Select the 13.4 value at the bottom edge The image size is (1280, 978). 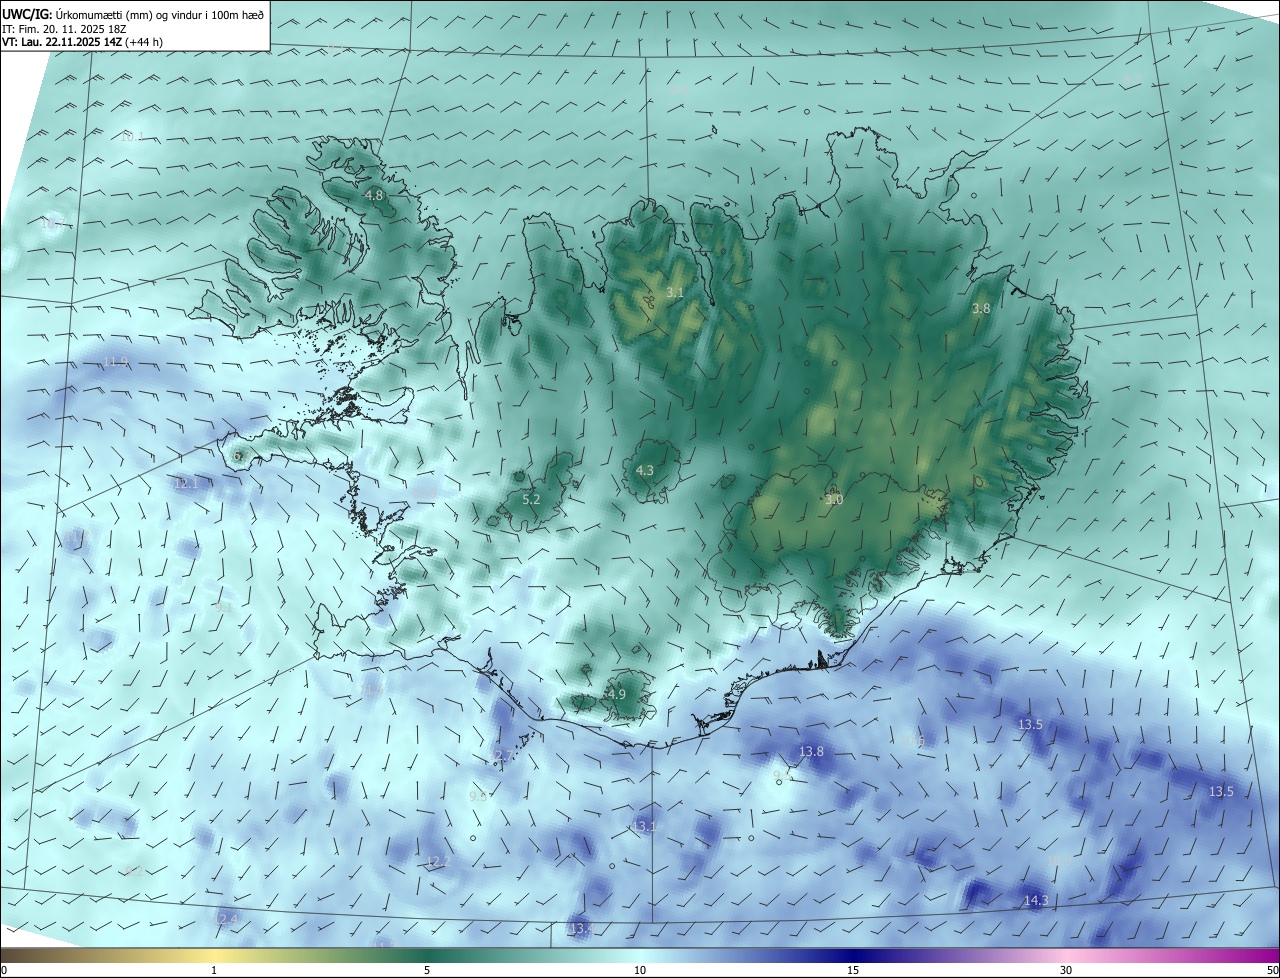[x=581, y=929]
